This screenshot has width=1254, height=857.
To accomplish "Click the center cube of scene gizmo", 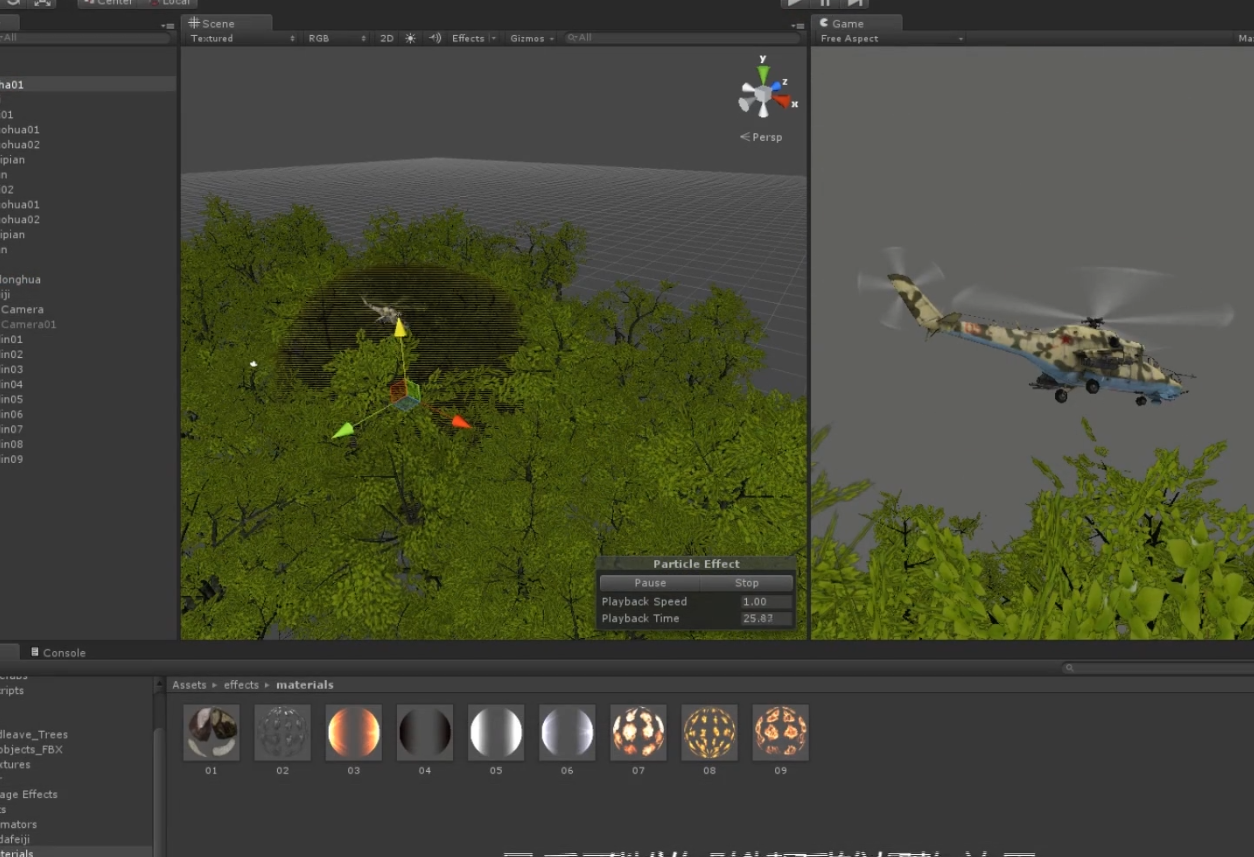I will [x=763, y=95].
